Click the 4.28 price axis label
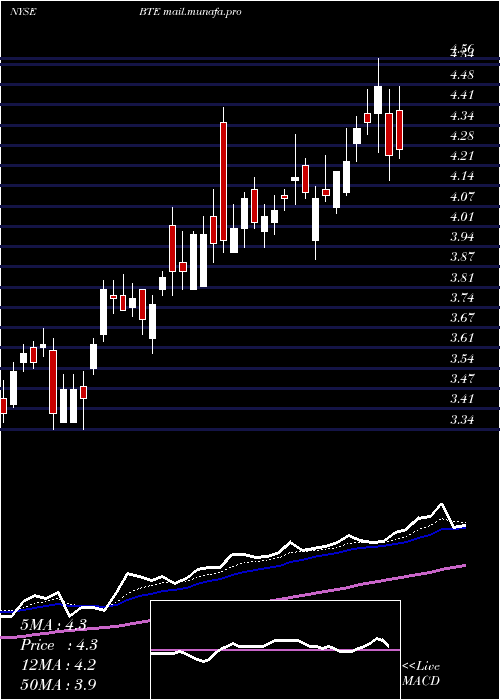The height and width of the screenshot is (700, 500). click(x=462, y=135)
